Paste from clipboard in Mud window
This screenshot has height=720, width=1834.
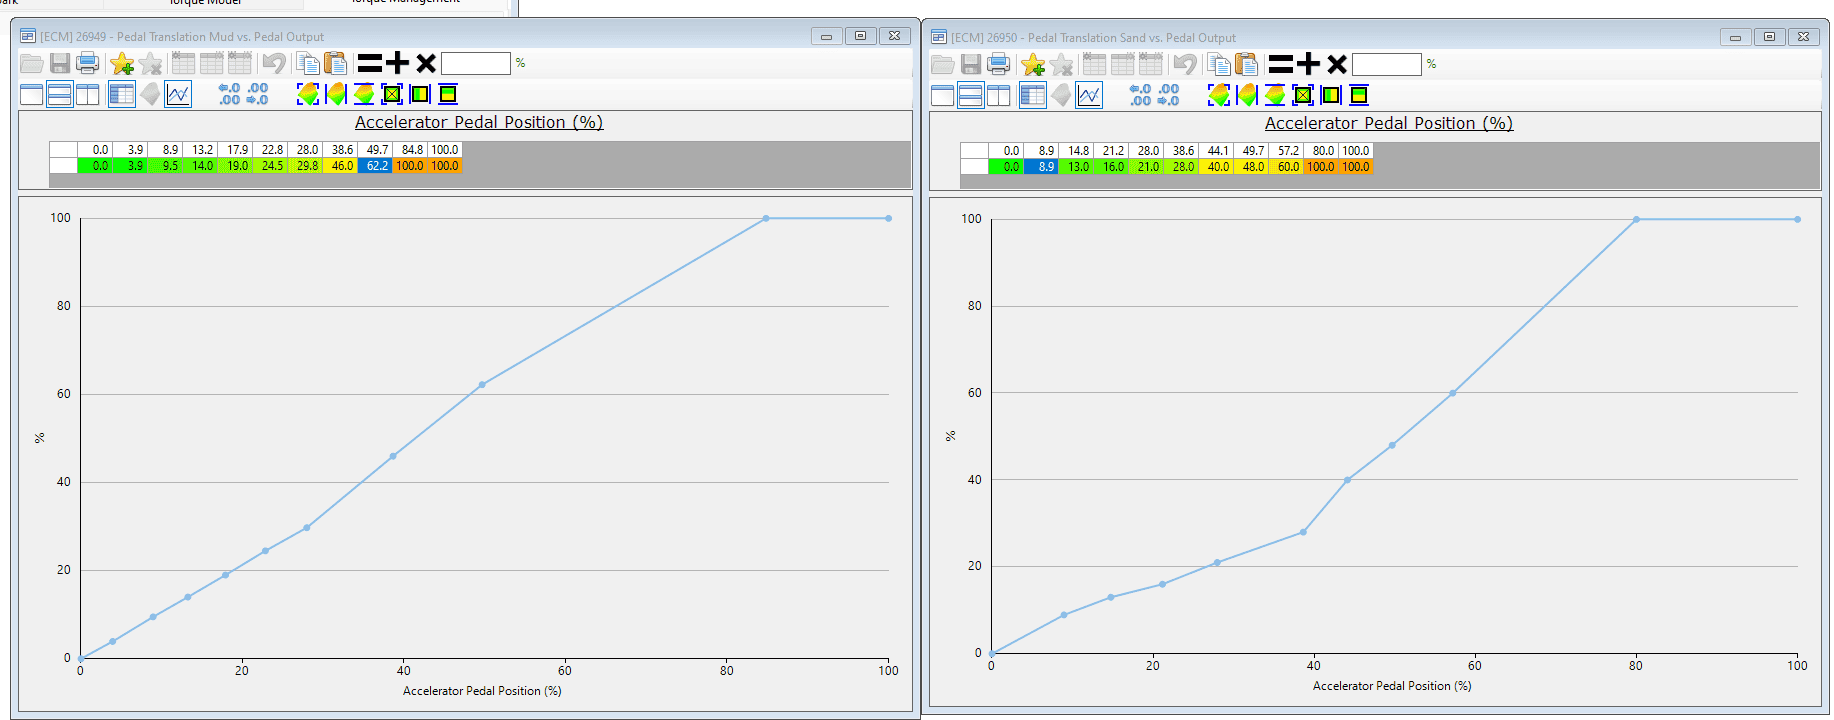pos(335,64)
